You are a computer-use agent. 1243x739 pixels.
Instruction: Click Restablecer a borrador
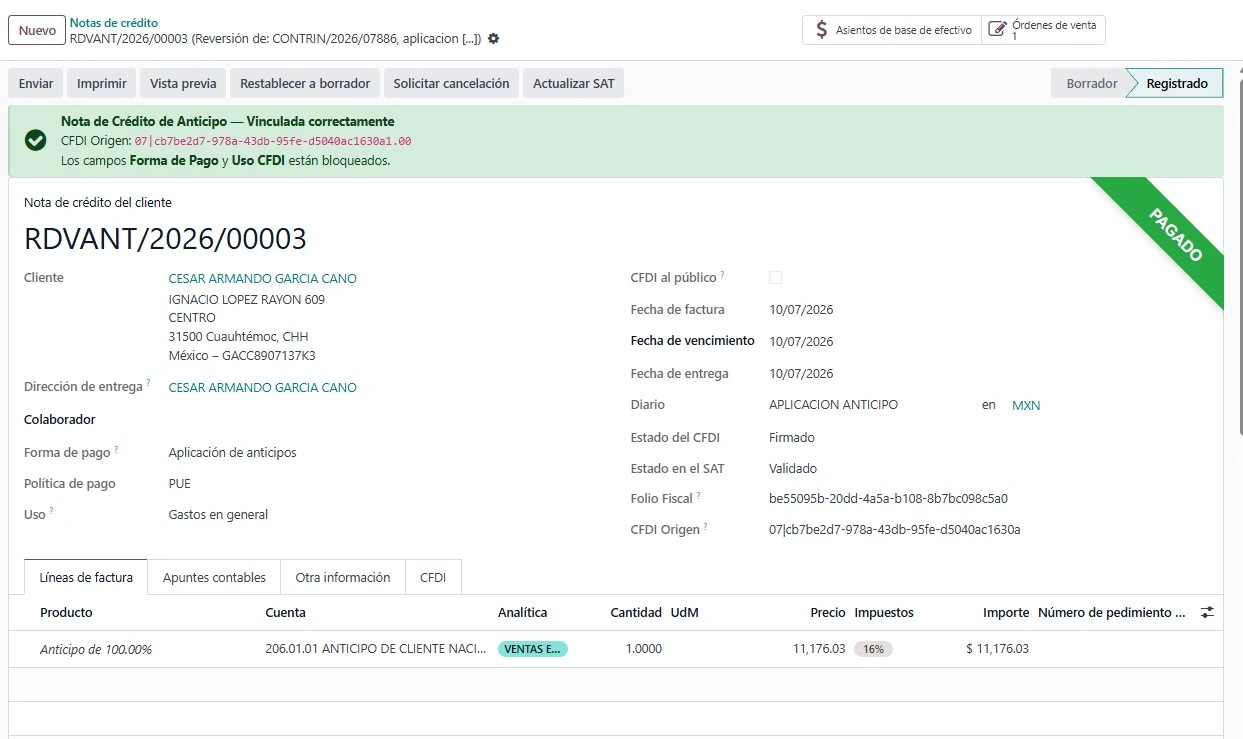(x=305, y=83)
